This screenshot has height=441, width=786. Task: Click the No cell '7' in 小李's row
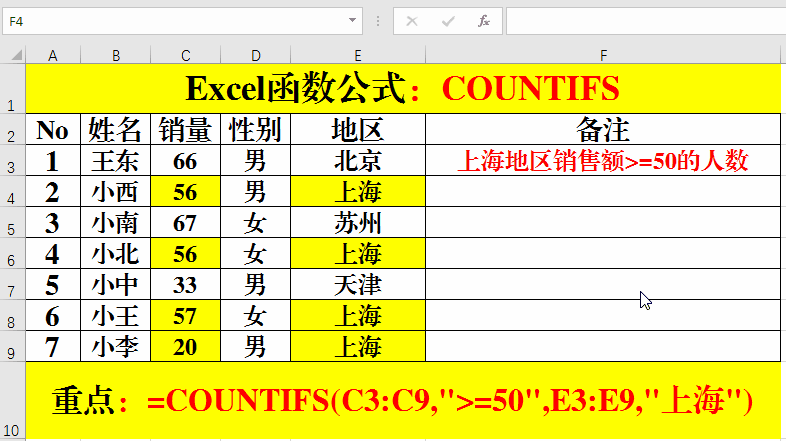pyautogui.click(x=53, y=346)
